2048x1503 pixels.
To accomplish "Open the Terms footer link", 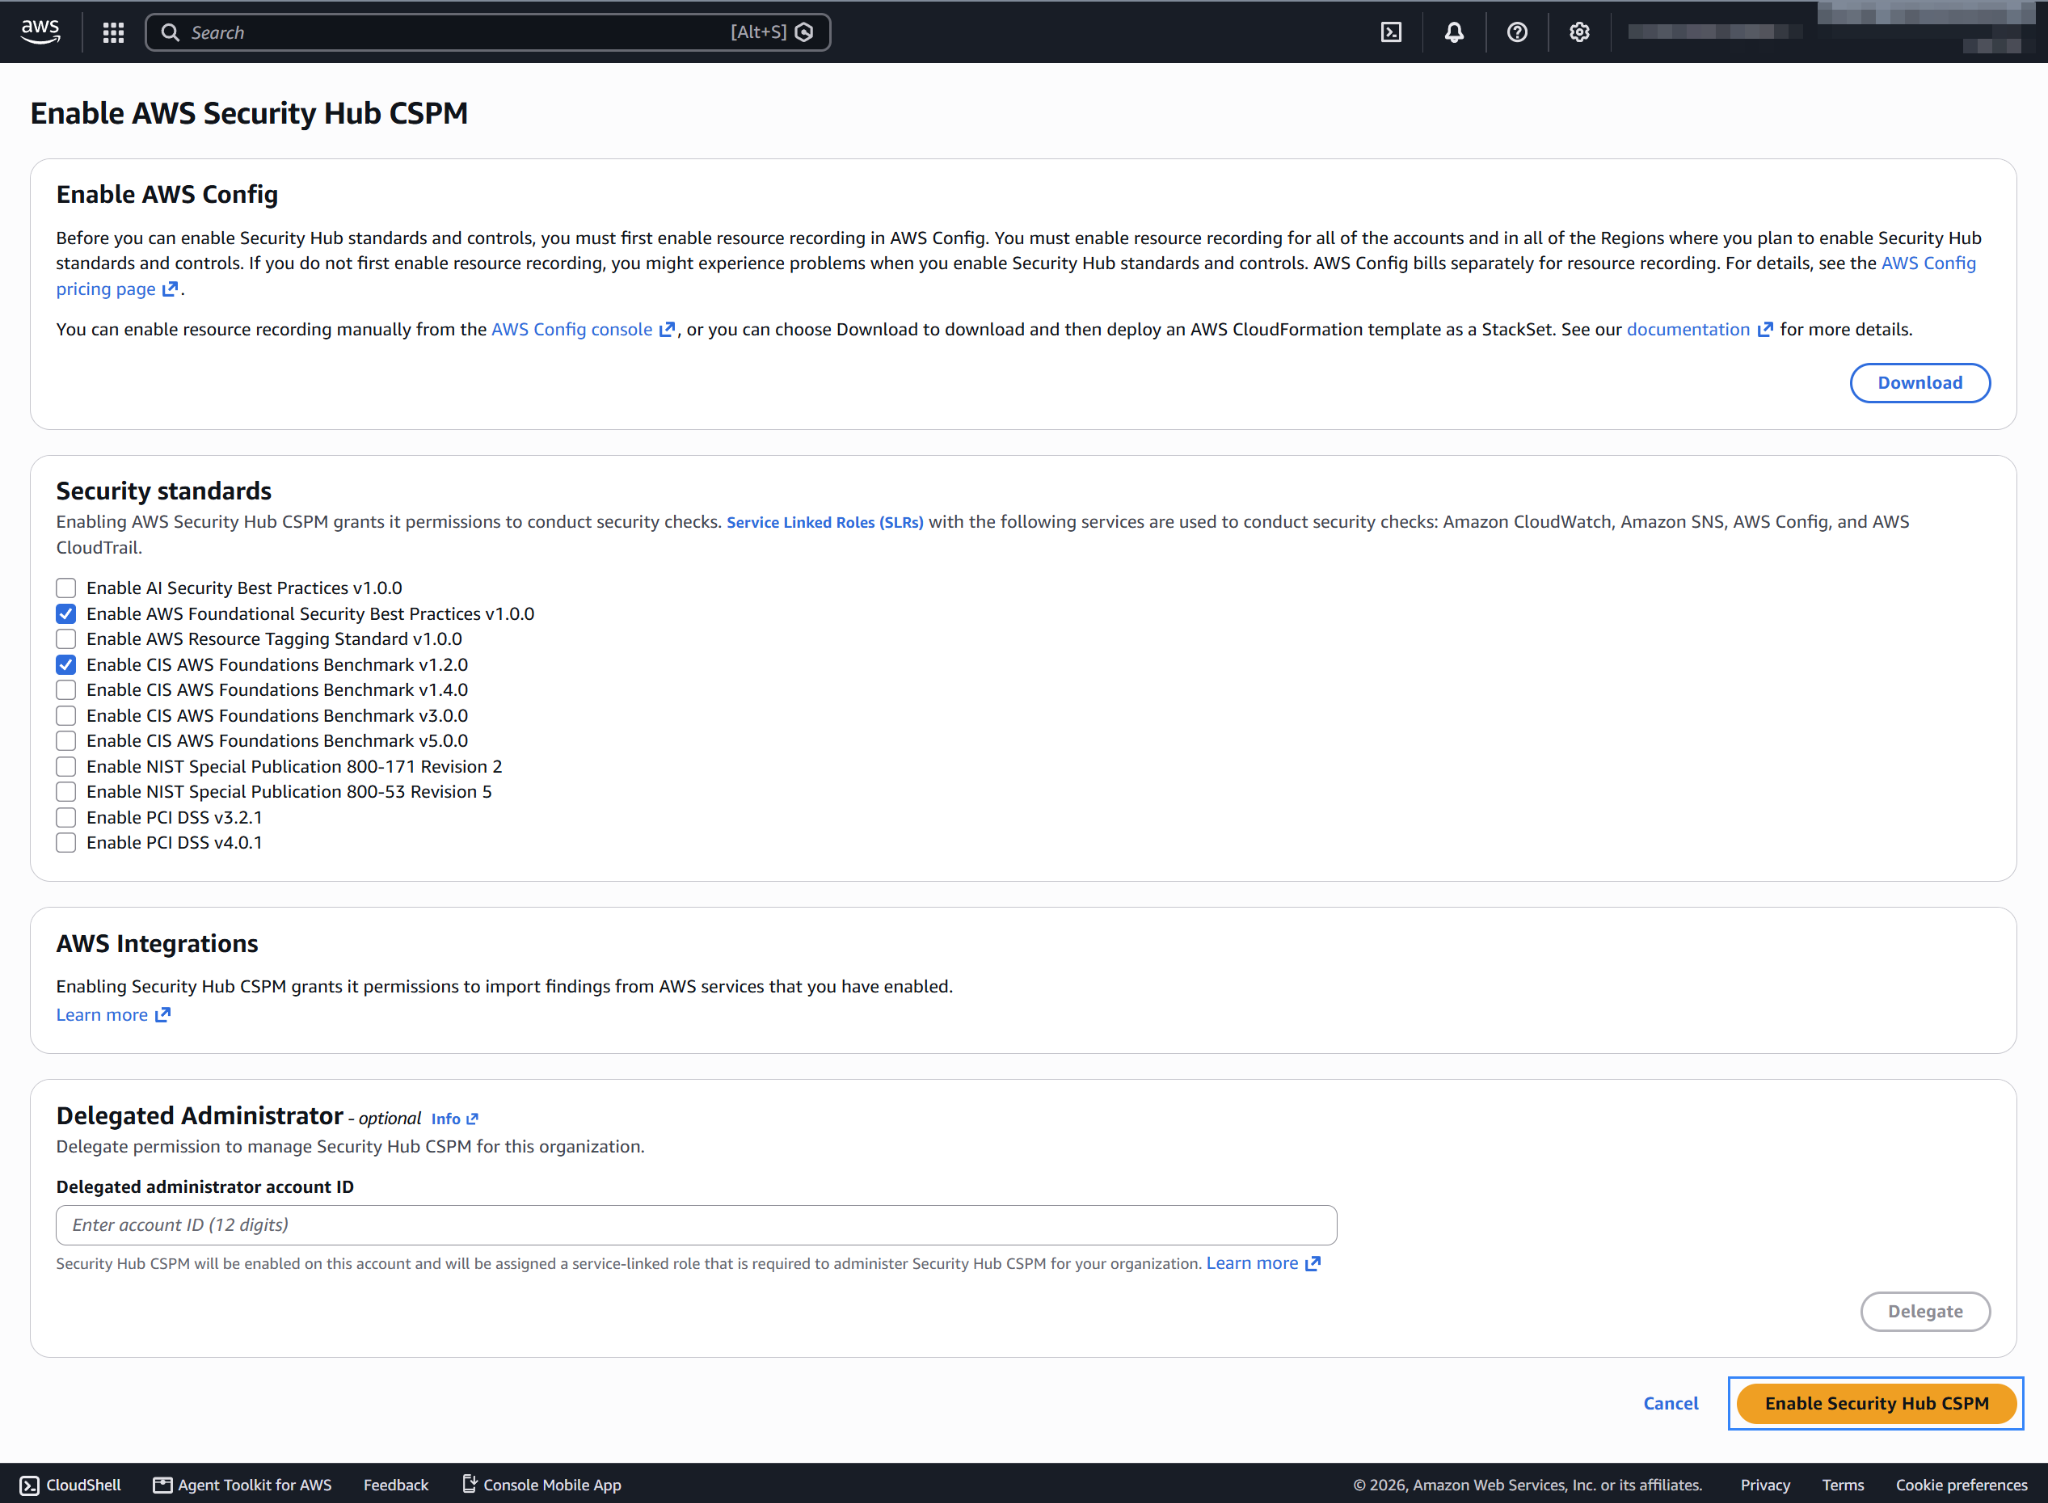I will [x=1843, y=1485].
